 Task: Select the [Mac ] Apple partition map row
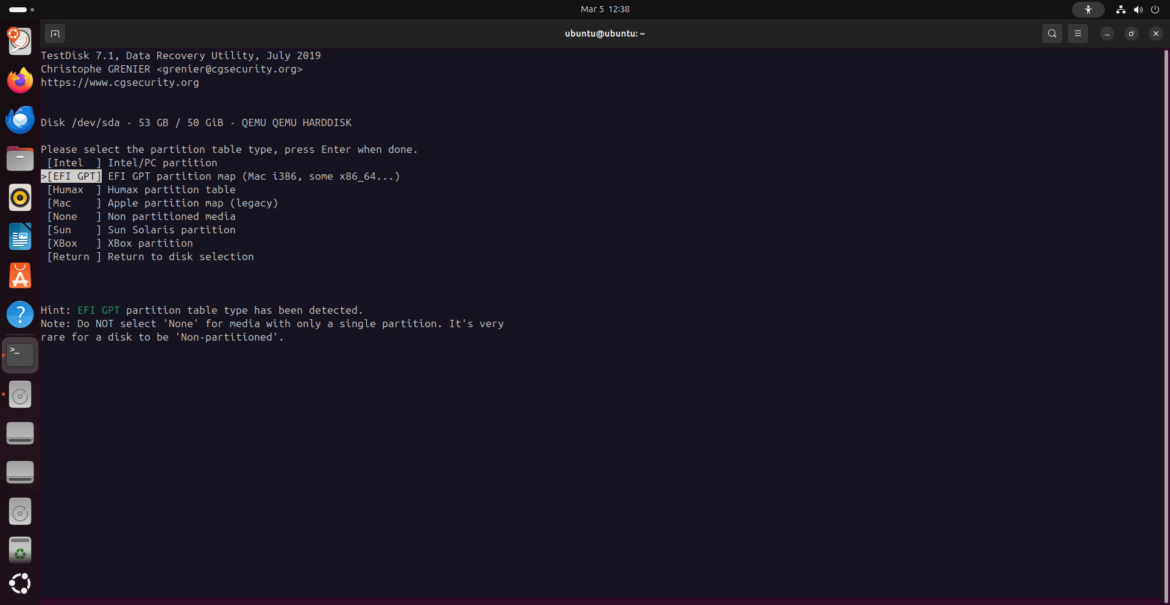point(163,203)
